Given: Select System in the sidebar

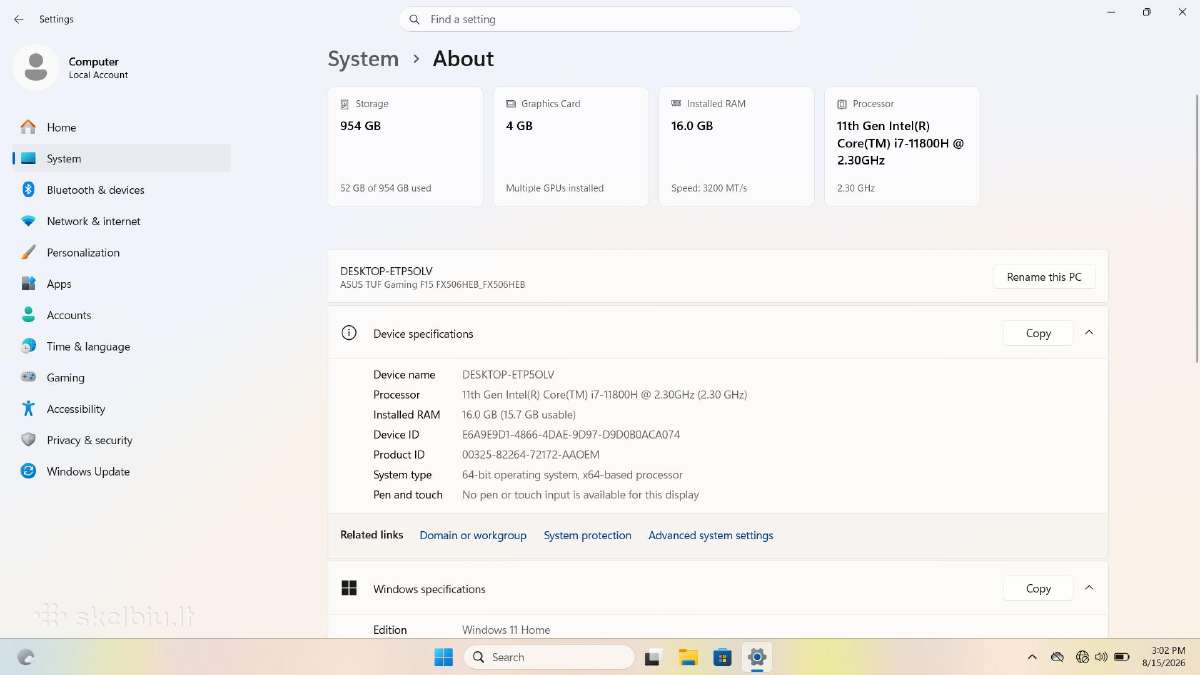Looking at the screenshot, I should tap(122, 158).
